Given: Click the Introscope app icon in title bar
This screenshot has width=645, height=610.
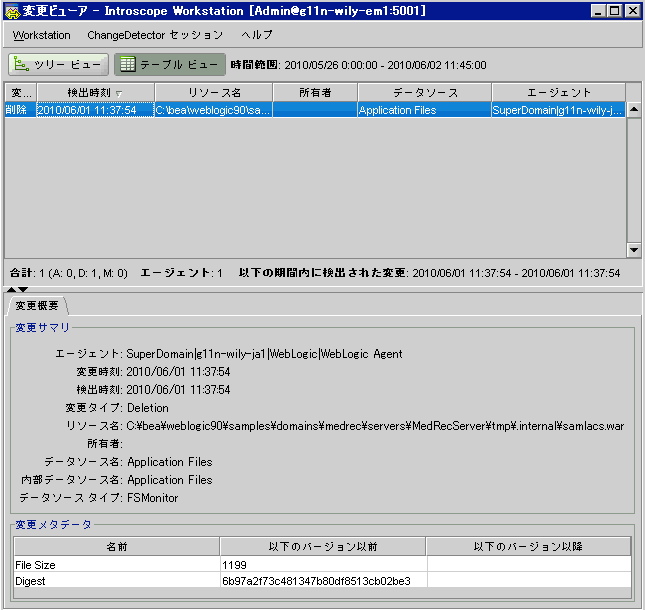Looking at the screenshot, I should [x=12, y=11].
